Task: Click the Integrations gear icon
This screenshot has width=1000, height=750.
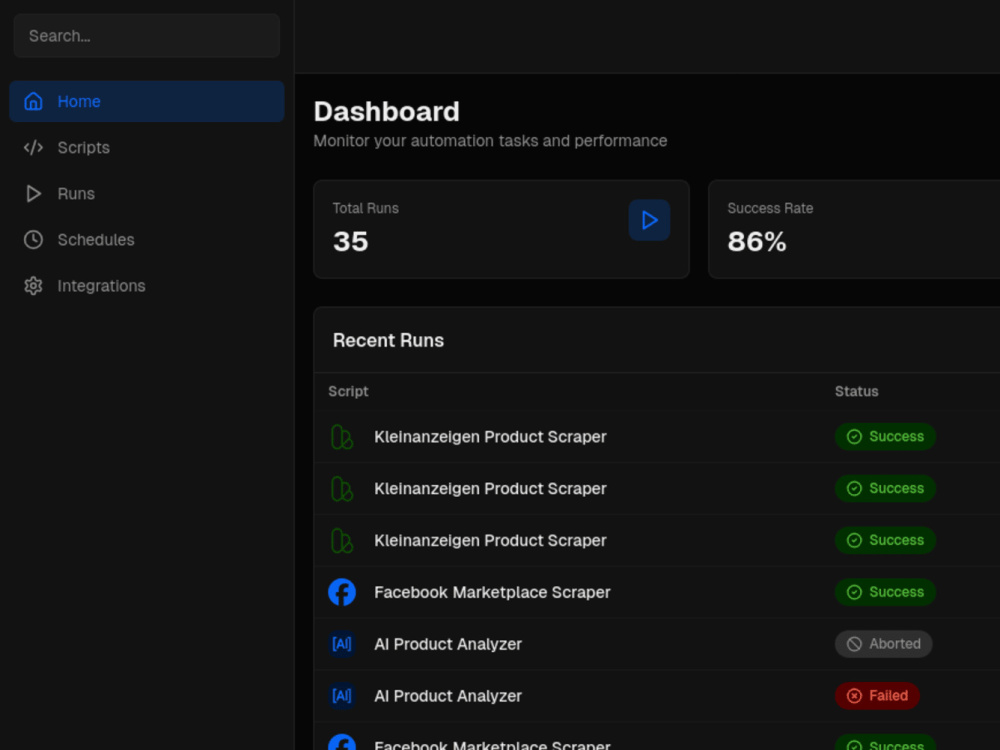Action: coord(33,286)
